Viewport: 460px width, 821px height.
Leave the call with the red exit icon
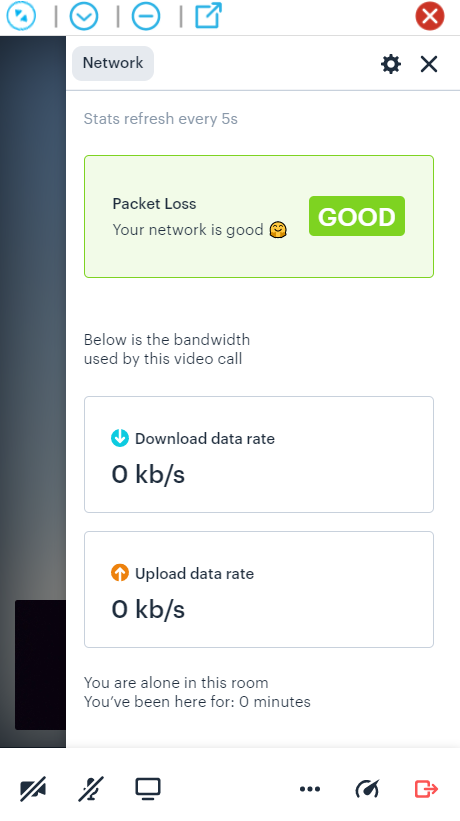point(426,789)
